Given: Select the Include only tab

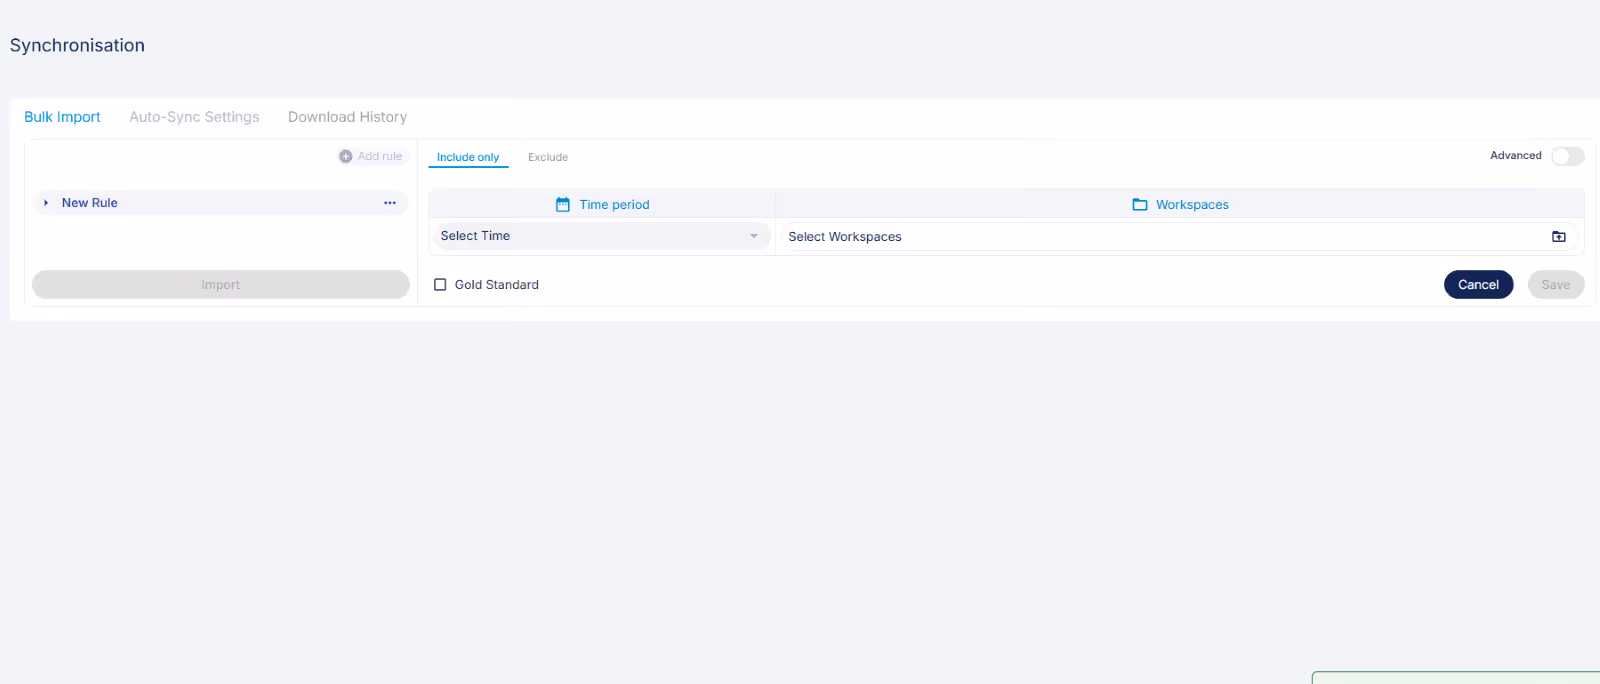Looking at the screenshot, I should point(468,157).
